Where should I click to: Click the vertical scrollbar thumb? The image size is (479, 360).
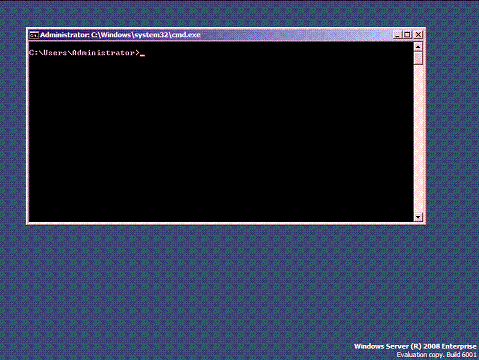pyautogui.click(x=418, y=58)
